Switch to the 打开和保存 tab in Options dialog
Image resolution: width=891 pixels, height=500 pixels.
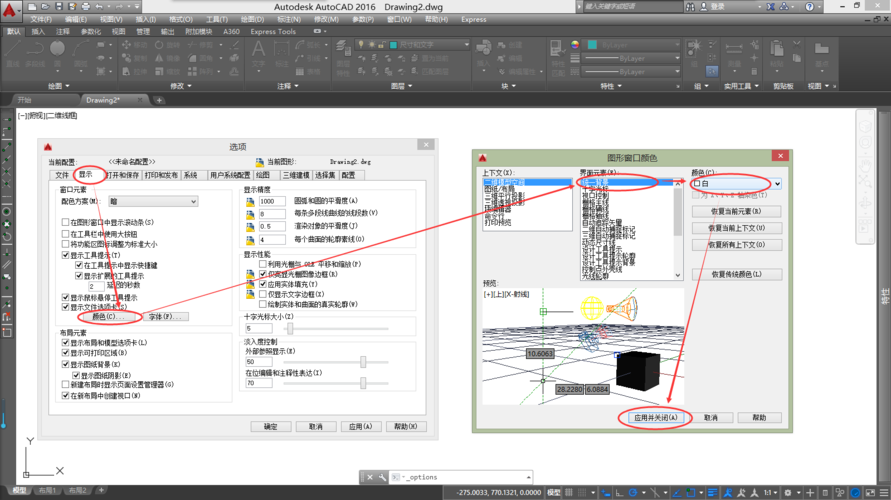pos(122,175)
